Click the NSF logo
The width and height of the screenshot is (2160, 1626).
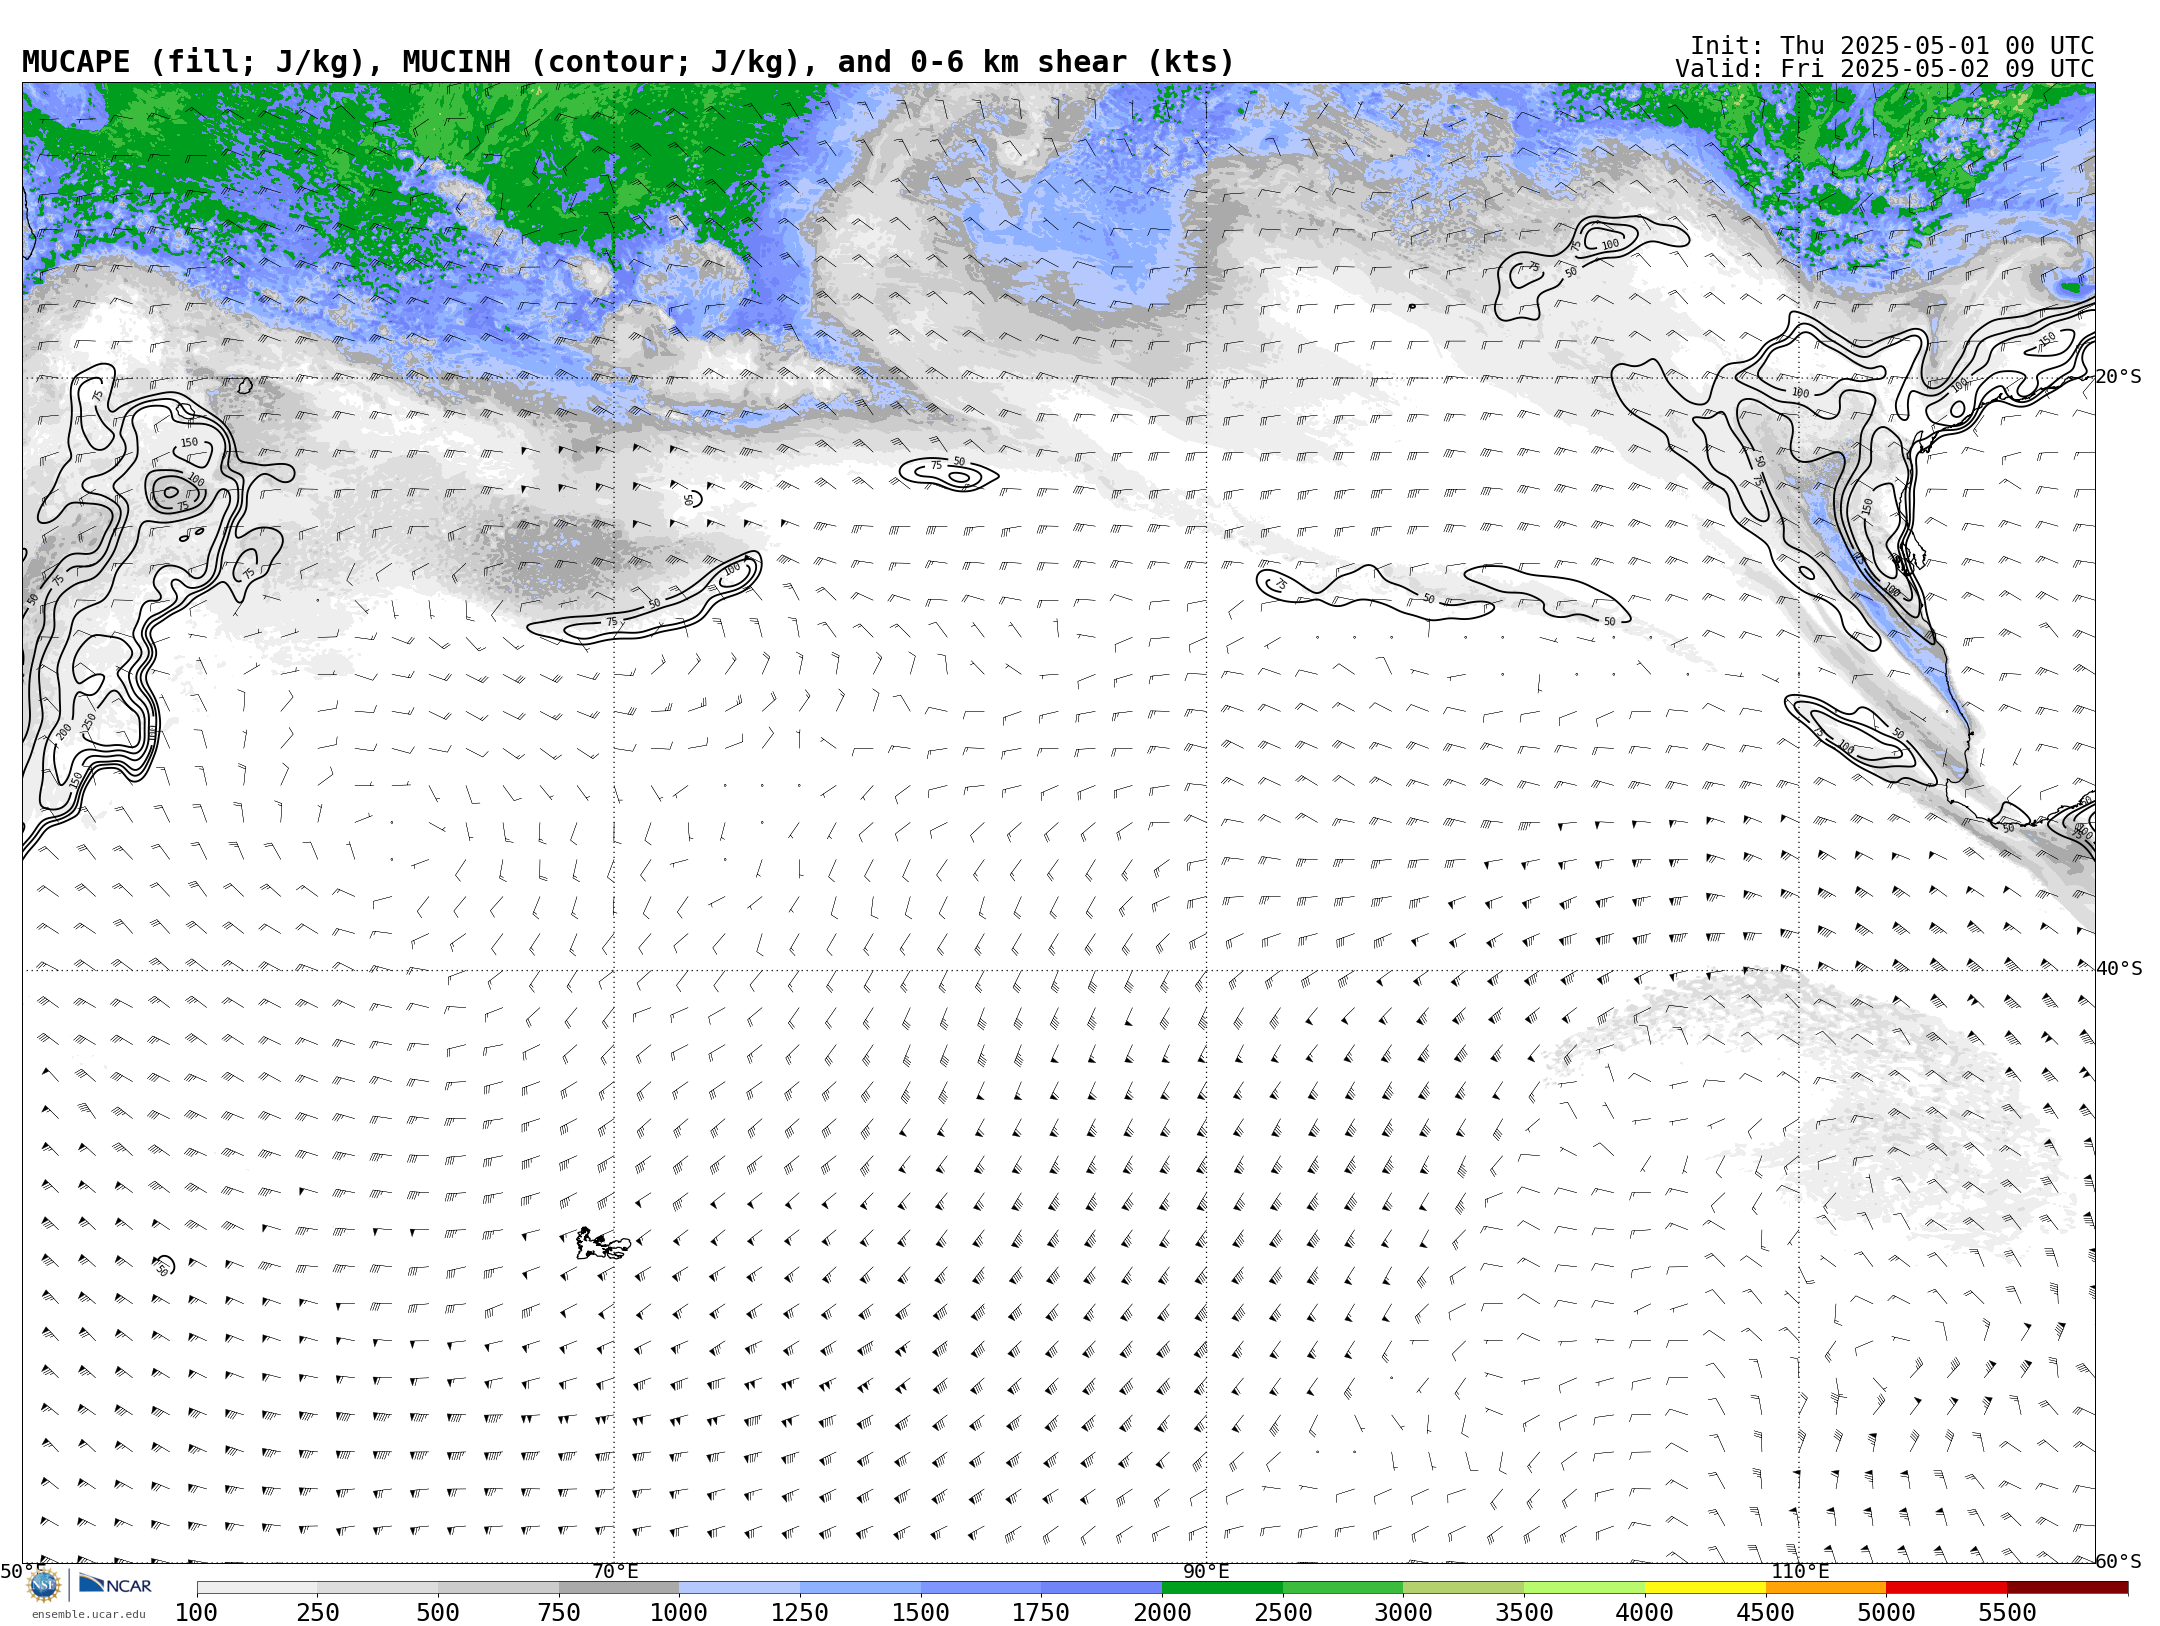pyautogui.click(x=44, y=1585)
